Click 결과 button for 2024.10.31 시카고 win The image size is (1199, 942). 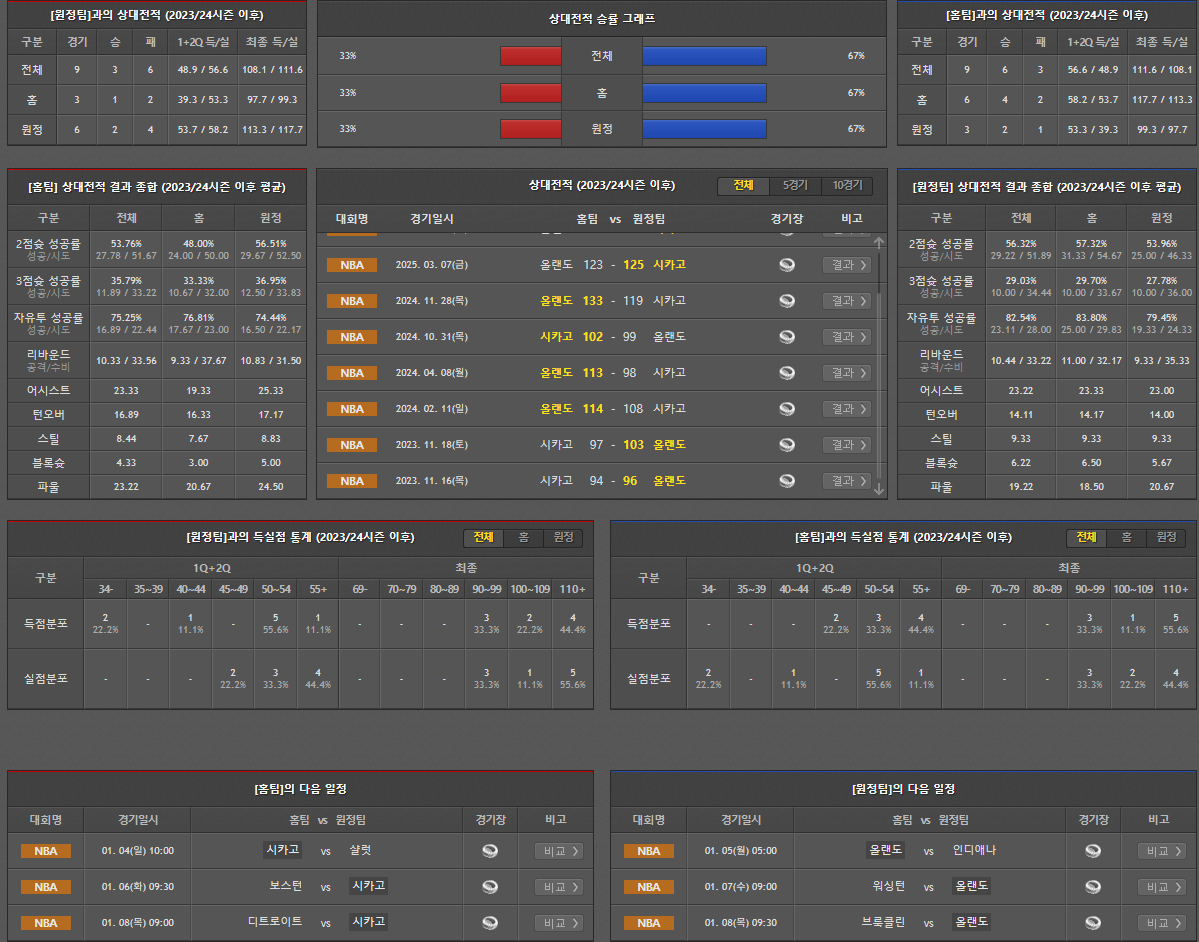pyautogui.click(x=846, y=337)
